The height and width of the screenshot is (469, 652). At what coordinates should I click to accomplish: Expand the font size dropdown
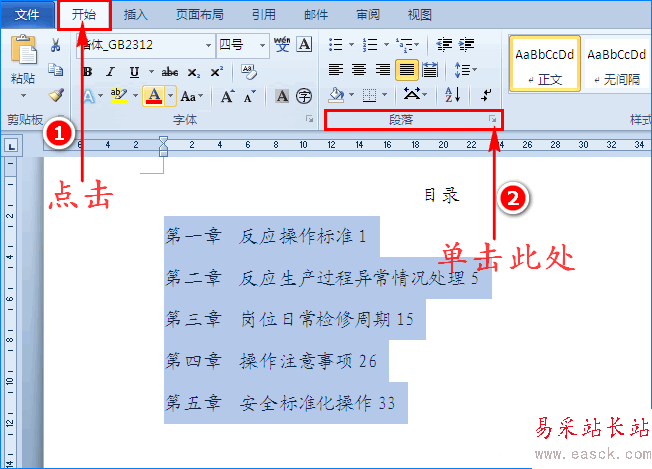[262, 45]
